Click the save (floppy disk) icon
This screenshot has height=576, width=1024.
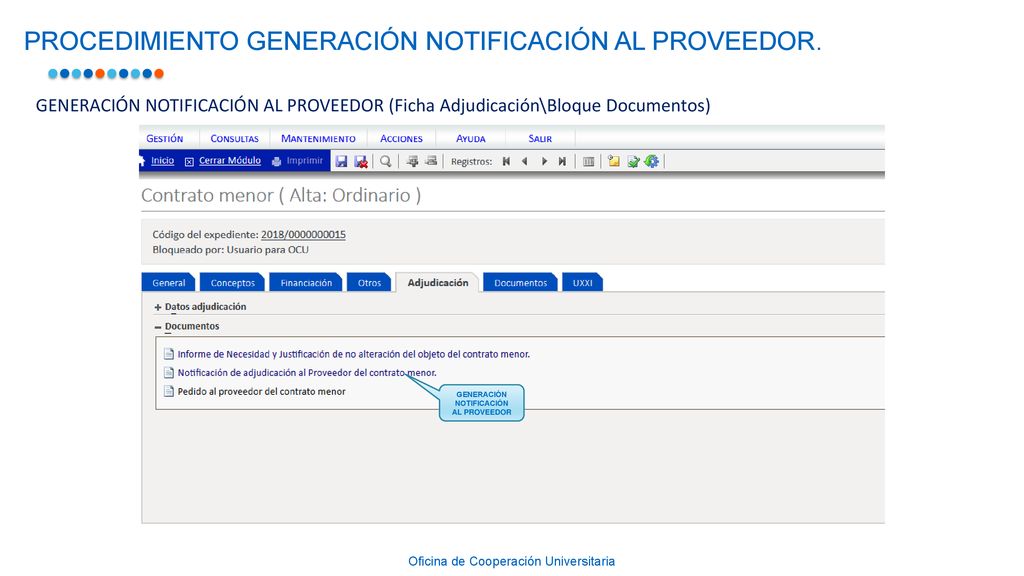pyautogui.click(x=341, y=161)
